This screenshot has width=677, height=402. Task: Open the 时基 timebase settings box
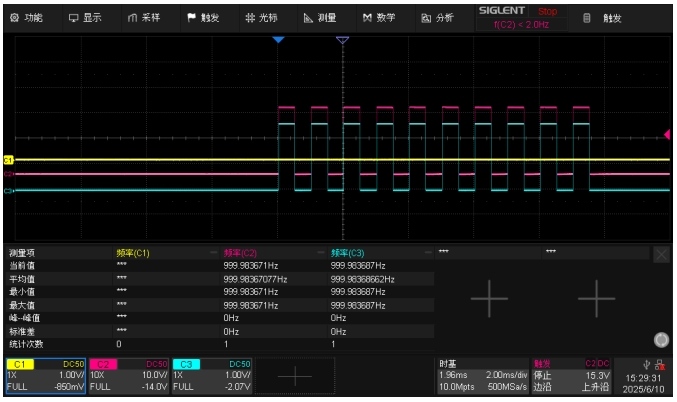click(x=481, y=375)
